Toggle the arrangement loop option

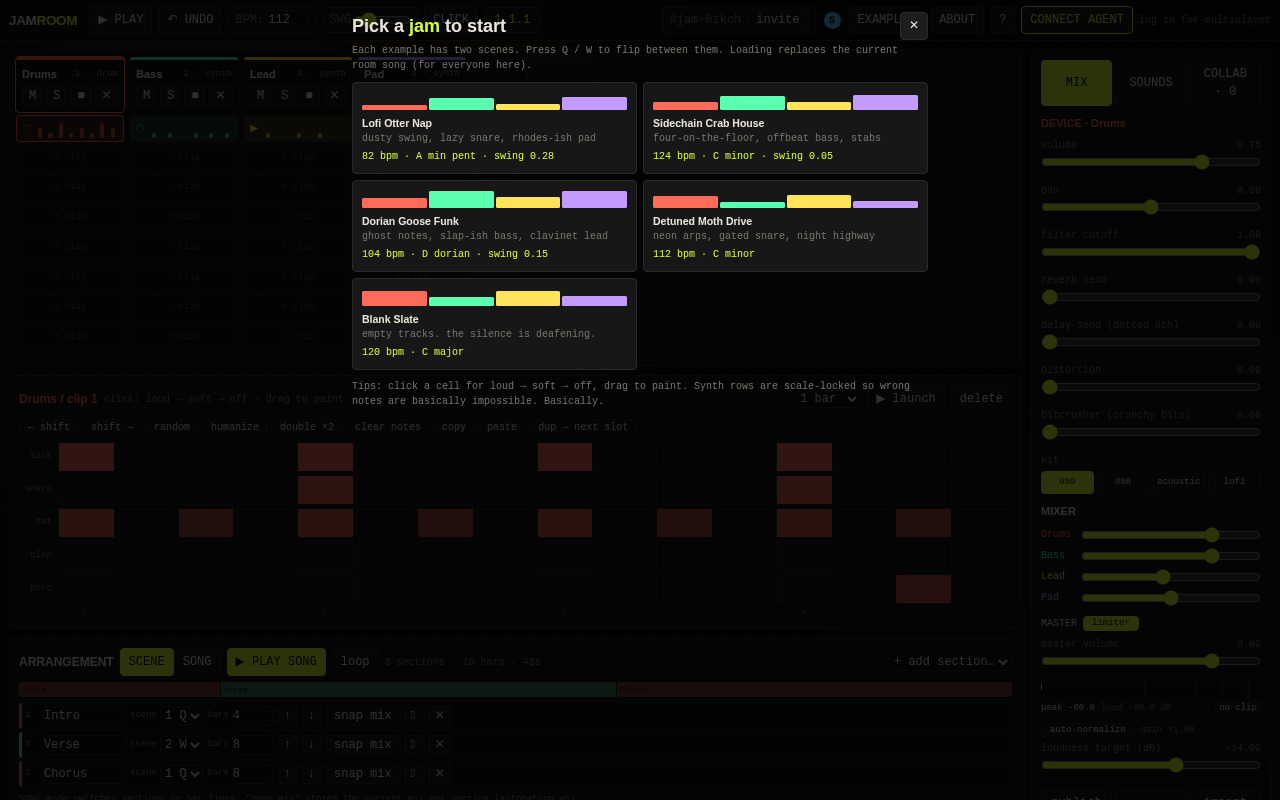pos(355,662)
